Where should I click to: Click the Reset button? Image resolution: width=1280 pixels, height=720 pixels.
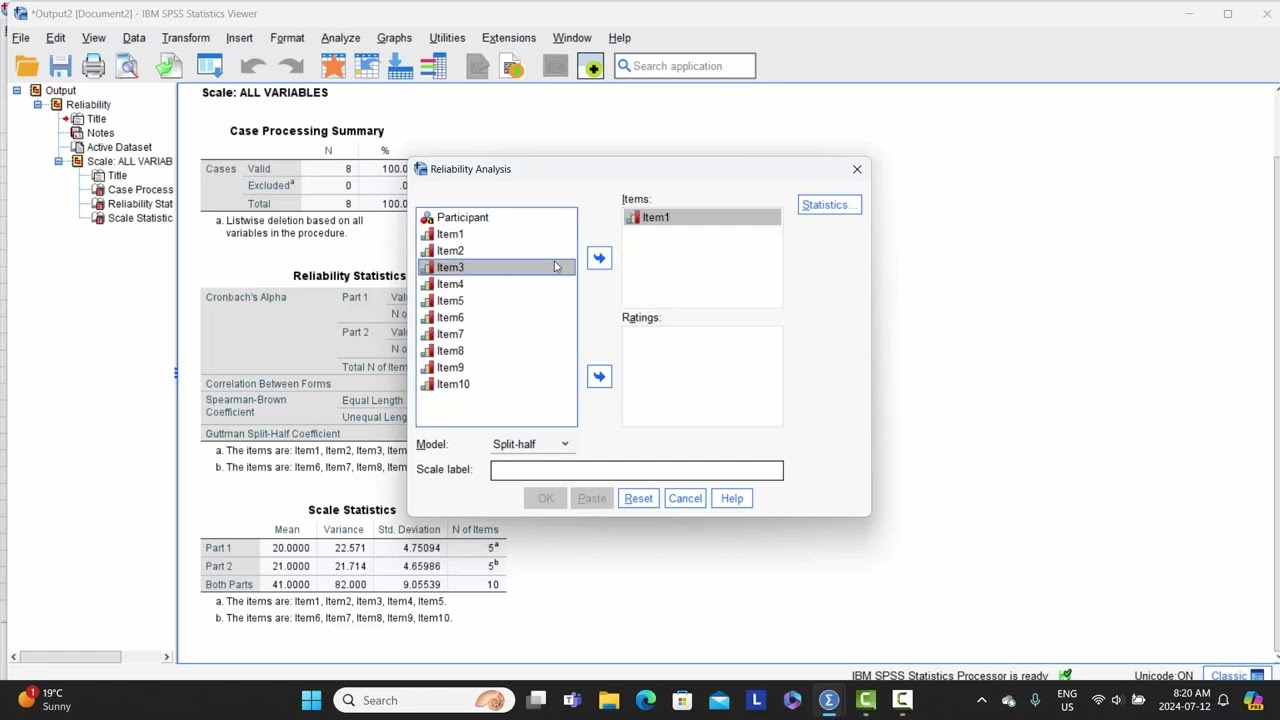point(638,498)
